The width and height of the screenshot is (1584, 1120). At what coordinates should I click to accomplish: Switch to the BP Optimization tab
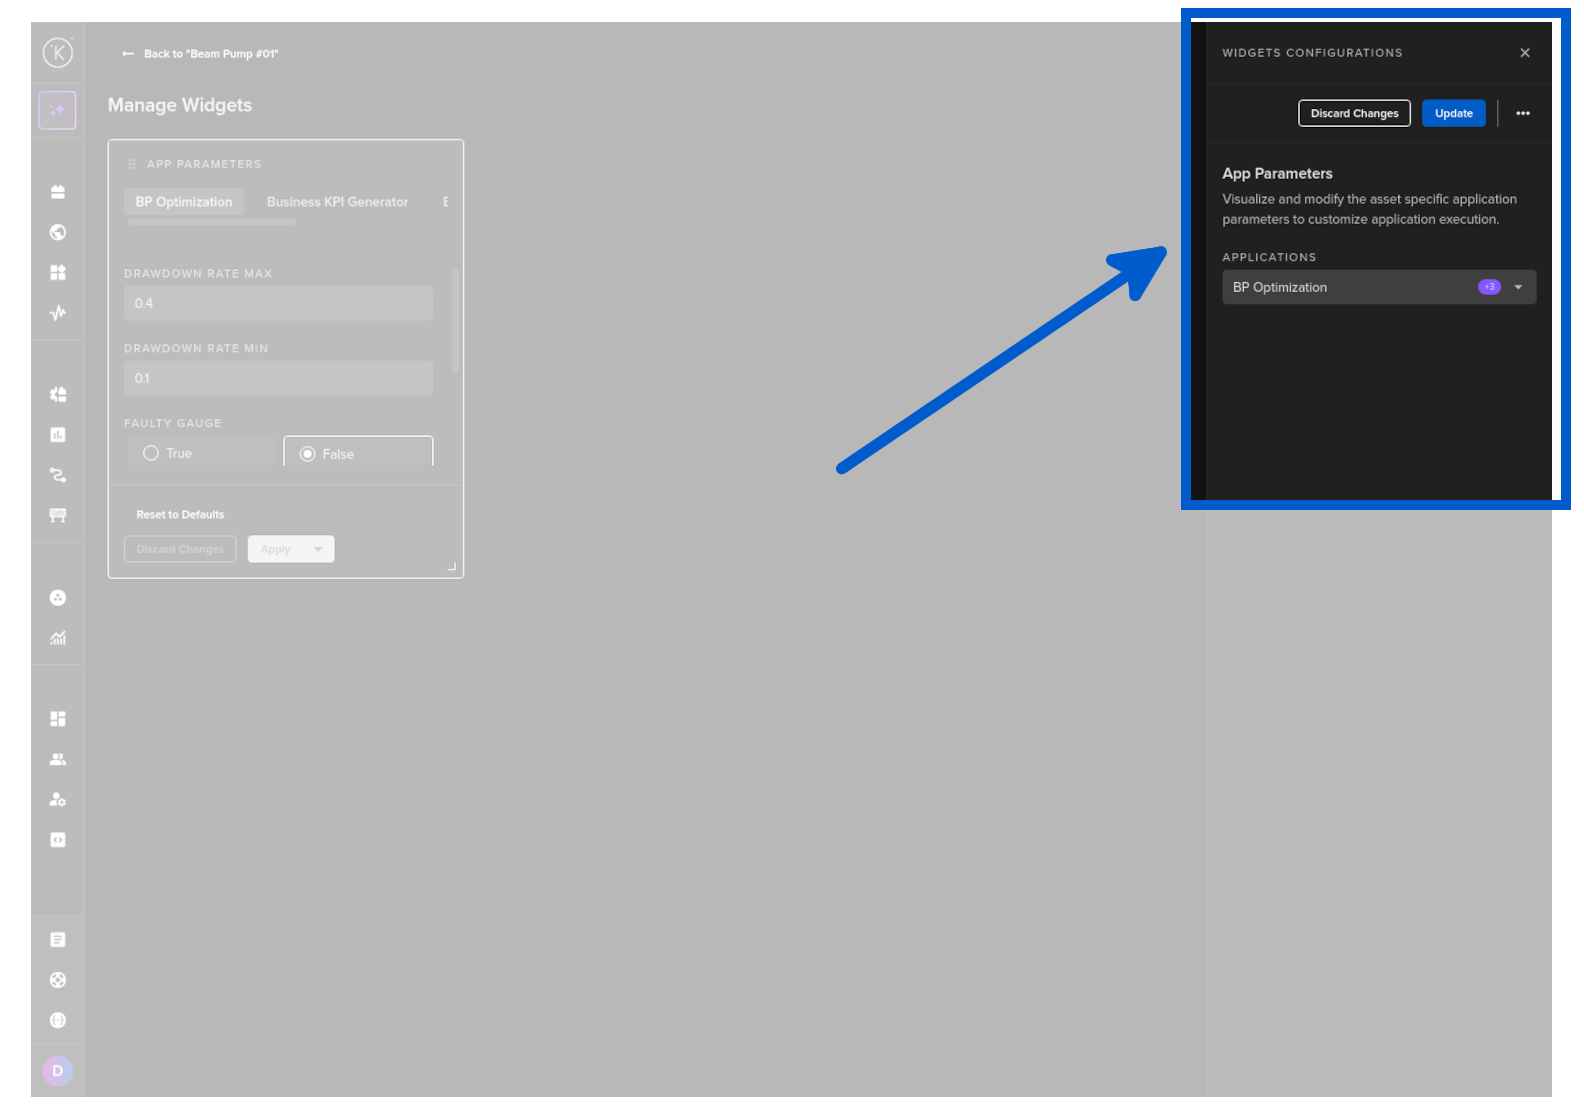coord(184,202)
